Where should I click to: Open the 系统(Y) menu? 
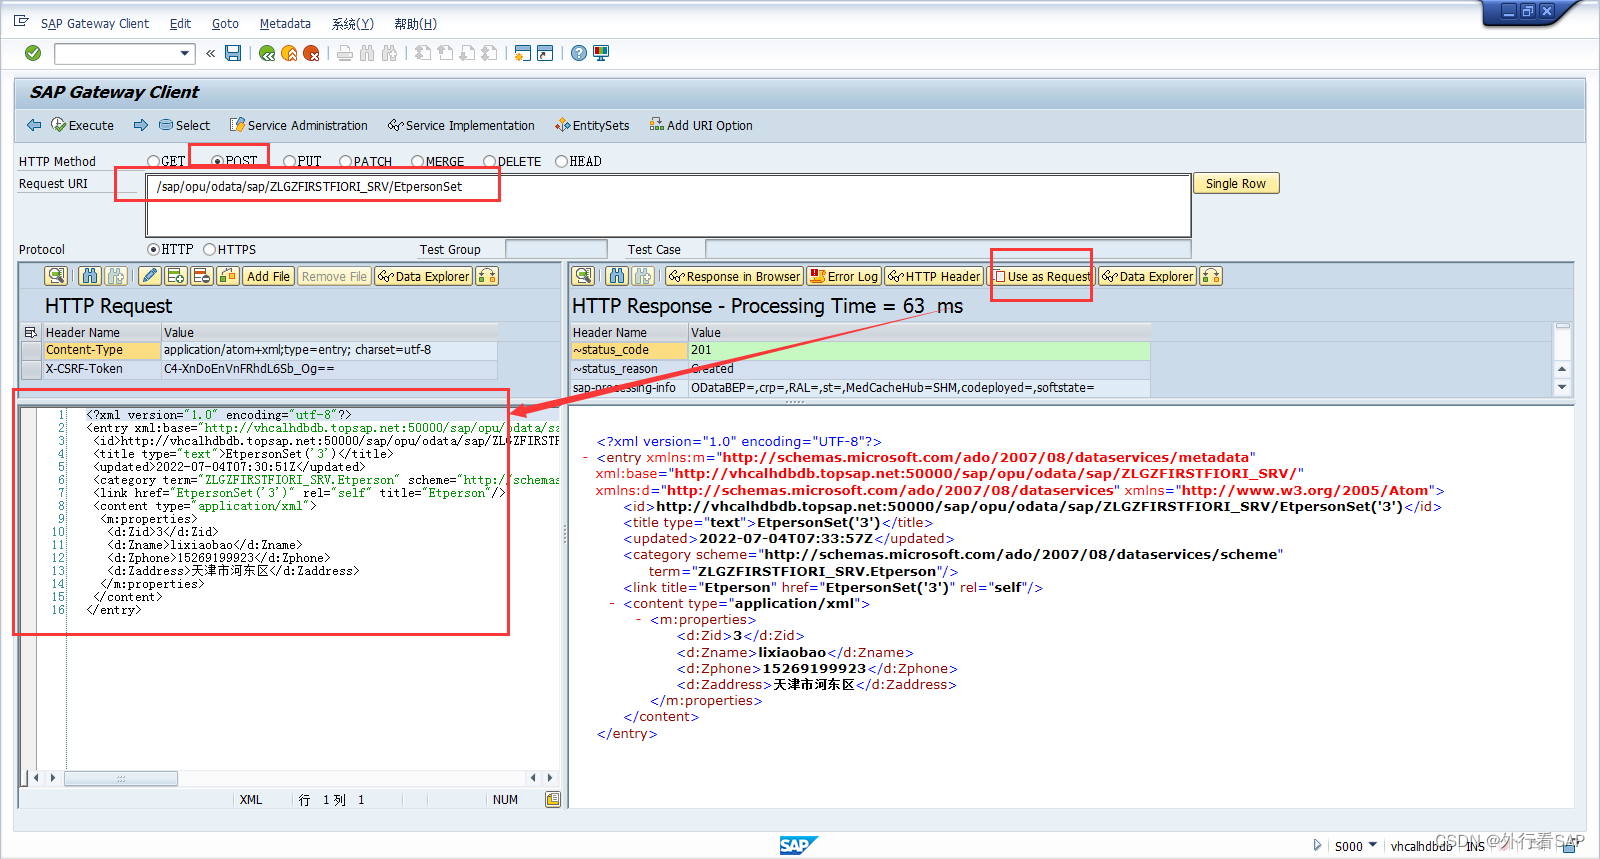click(x=352, y=23)
